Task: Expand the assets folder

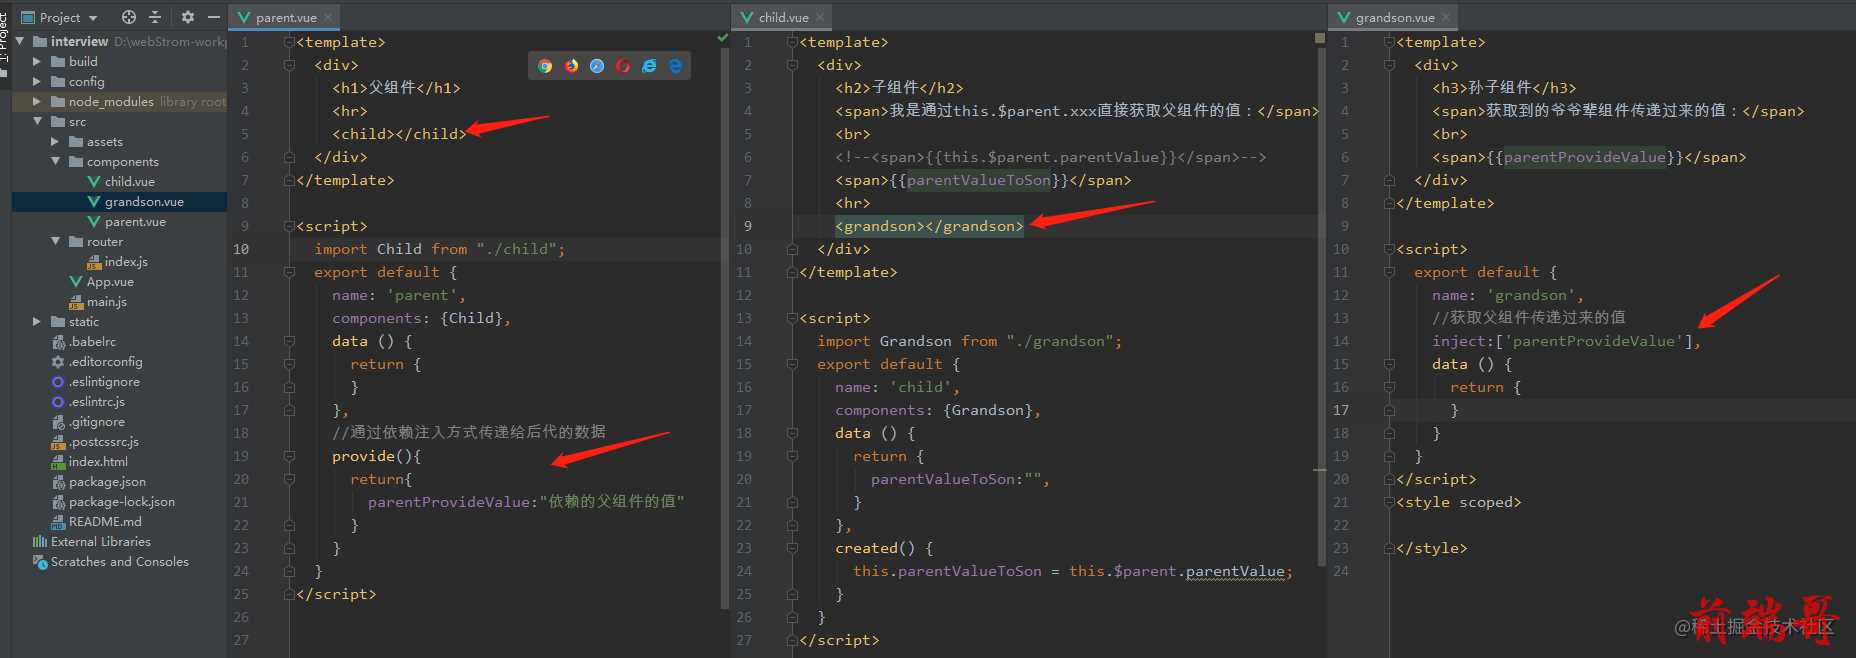Action: pos(55,141)
